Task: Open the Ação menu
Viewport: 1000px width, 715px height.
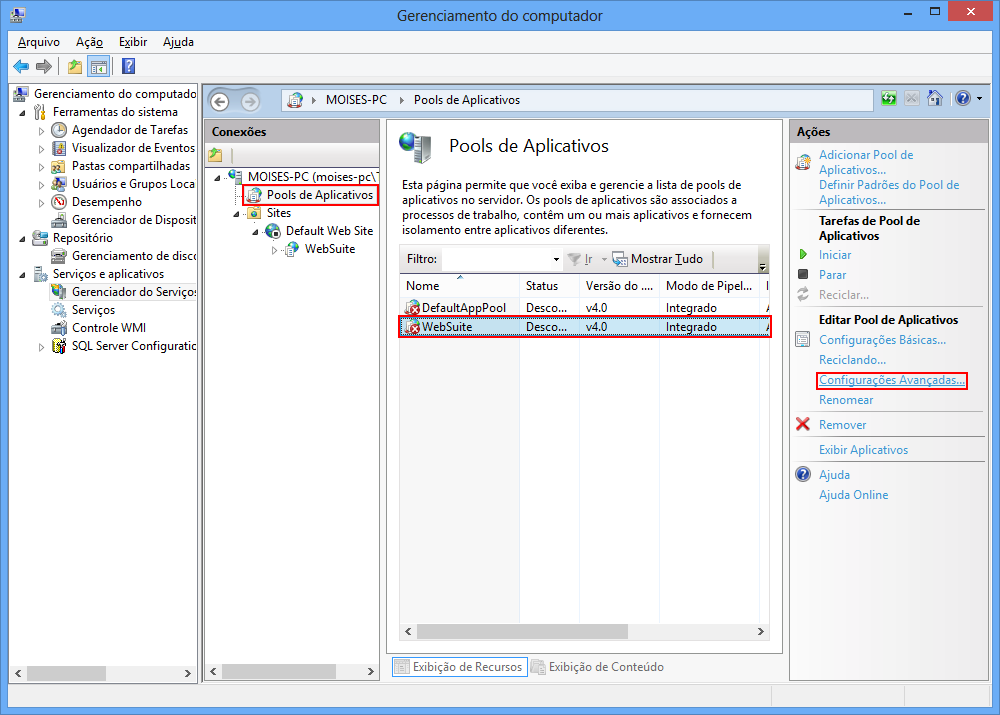Action: pyautogui.click(x=89, y=42)
